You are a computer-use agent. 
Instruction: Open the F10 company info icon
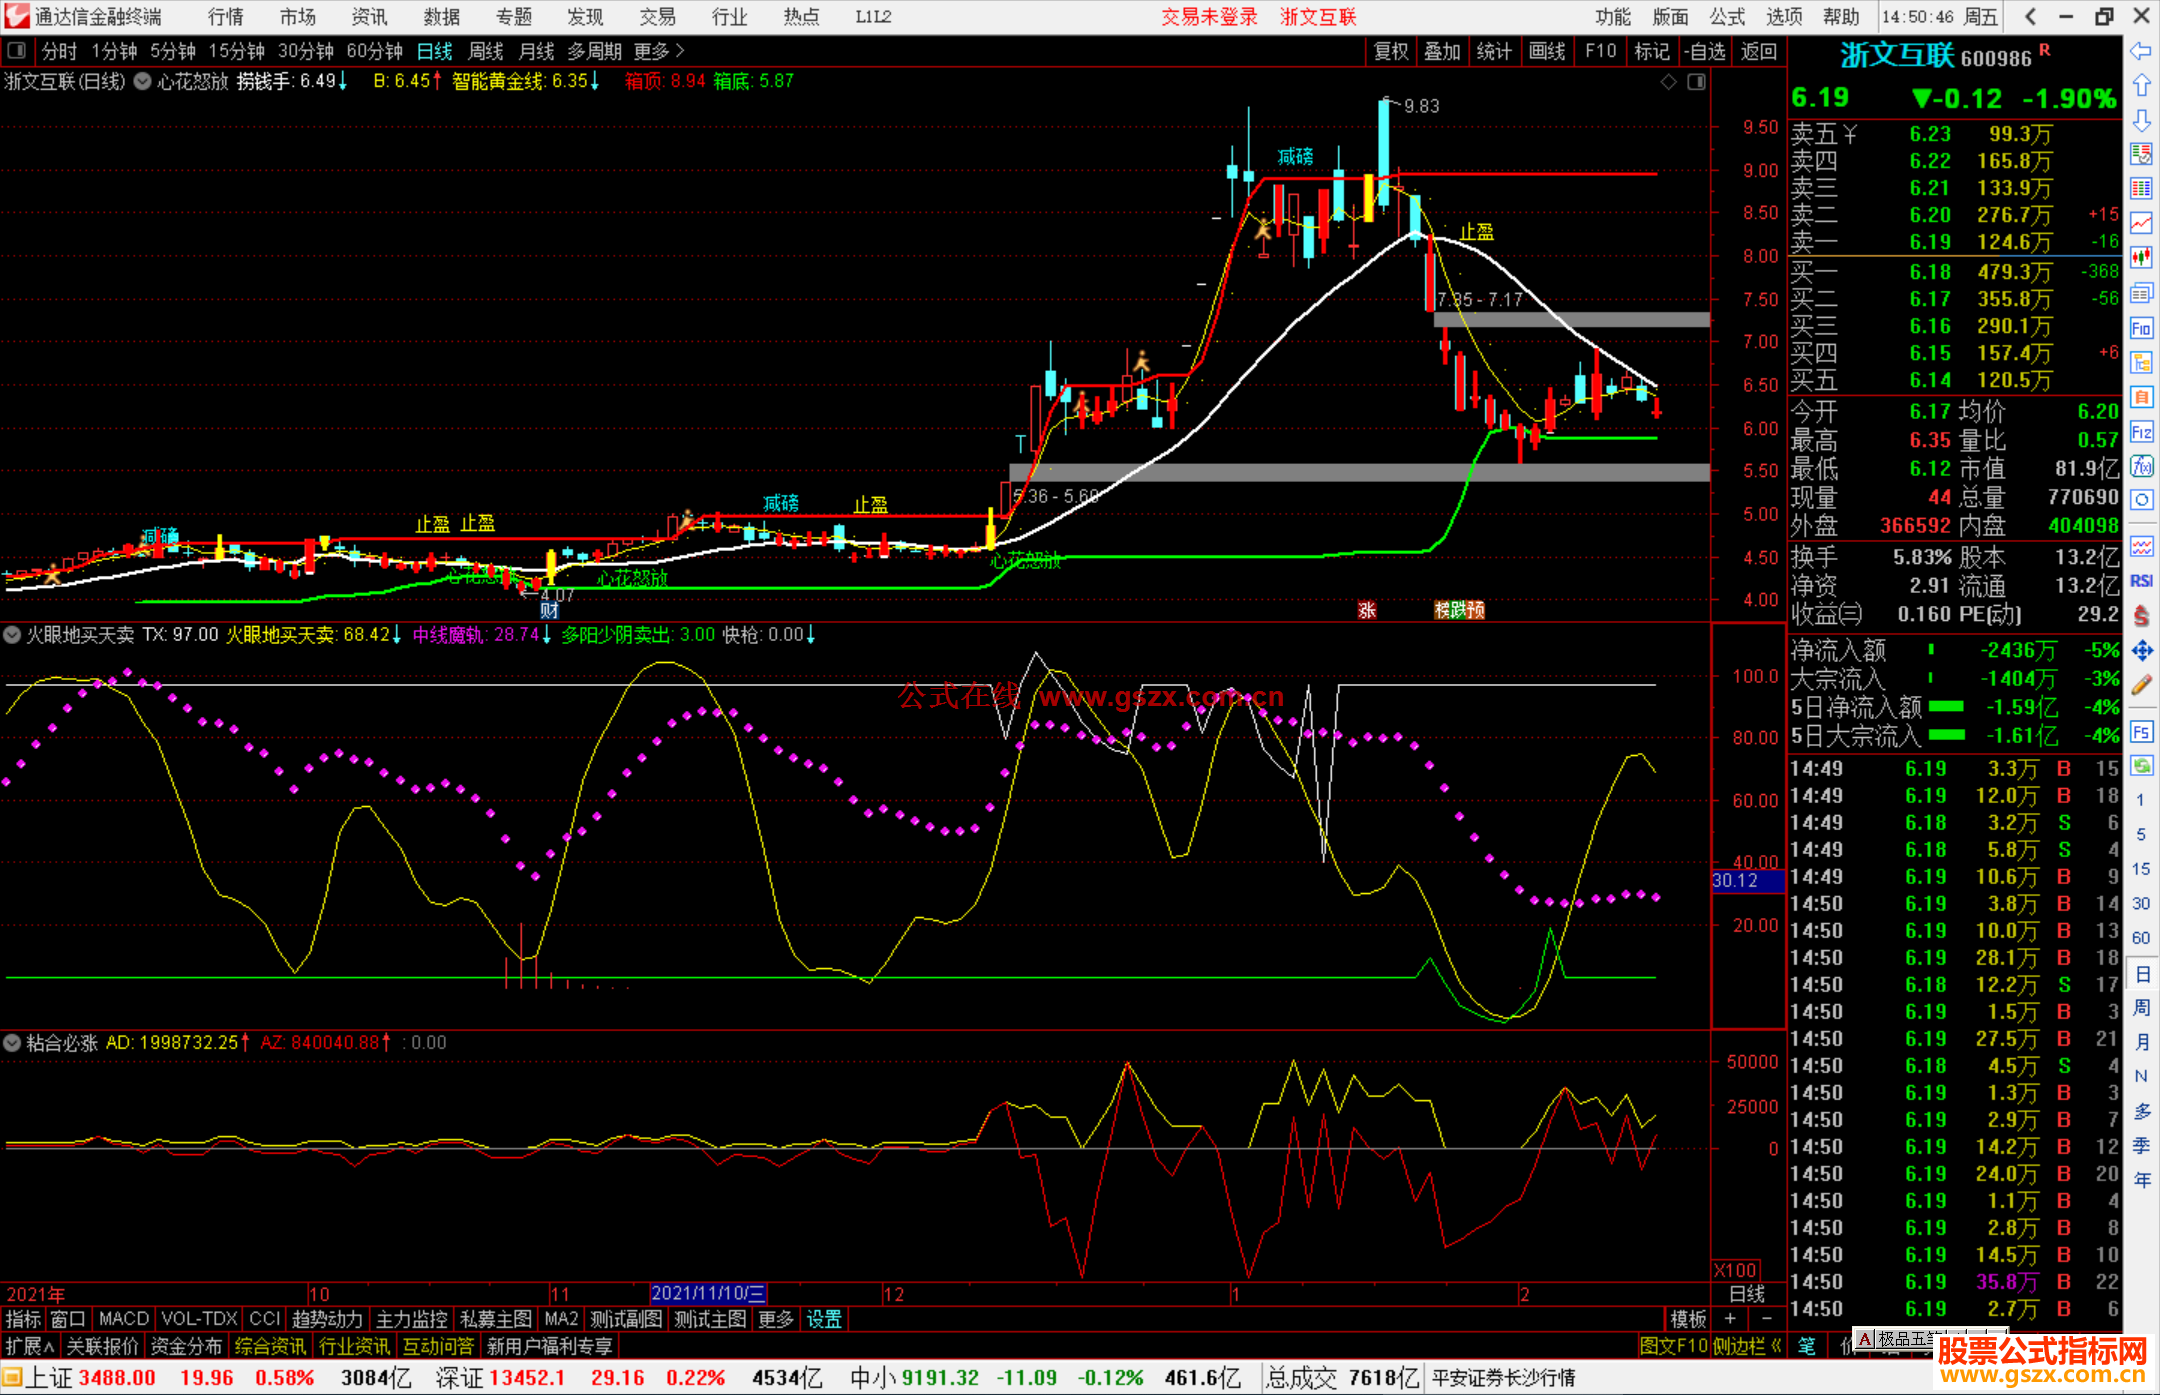[2141, 328]
